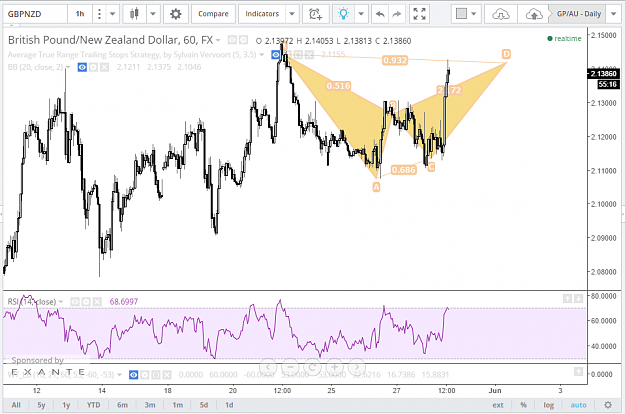Expand the ideas lightbulb dropdown arrow
The height and width of the screenshot is (414, 625).
point(361,14)
